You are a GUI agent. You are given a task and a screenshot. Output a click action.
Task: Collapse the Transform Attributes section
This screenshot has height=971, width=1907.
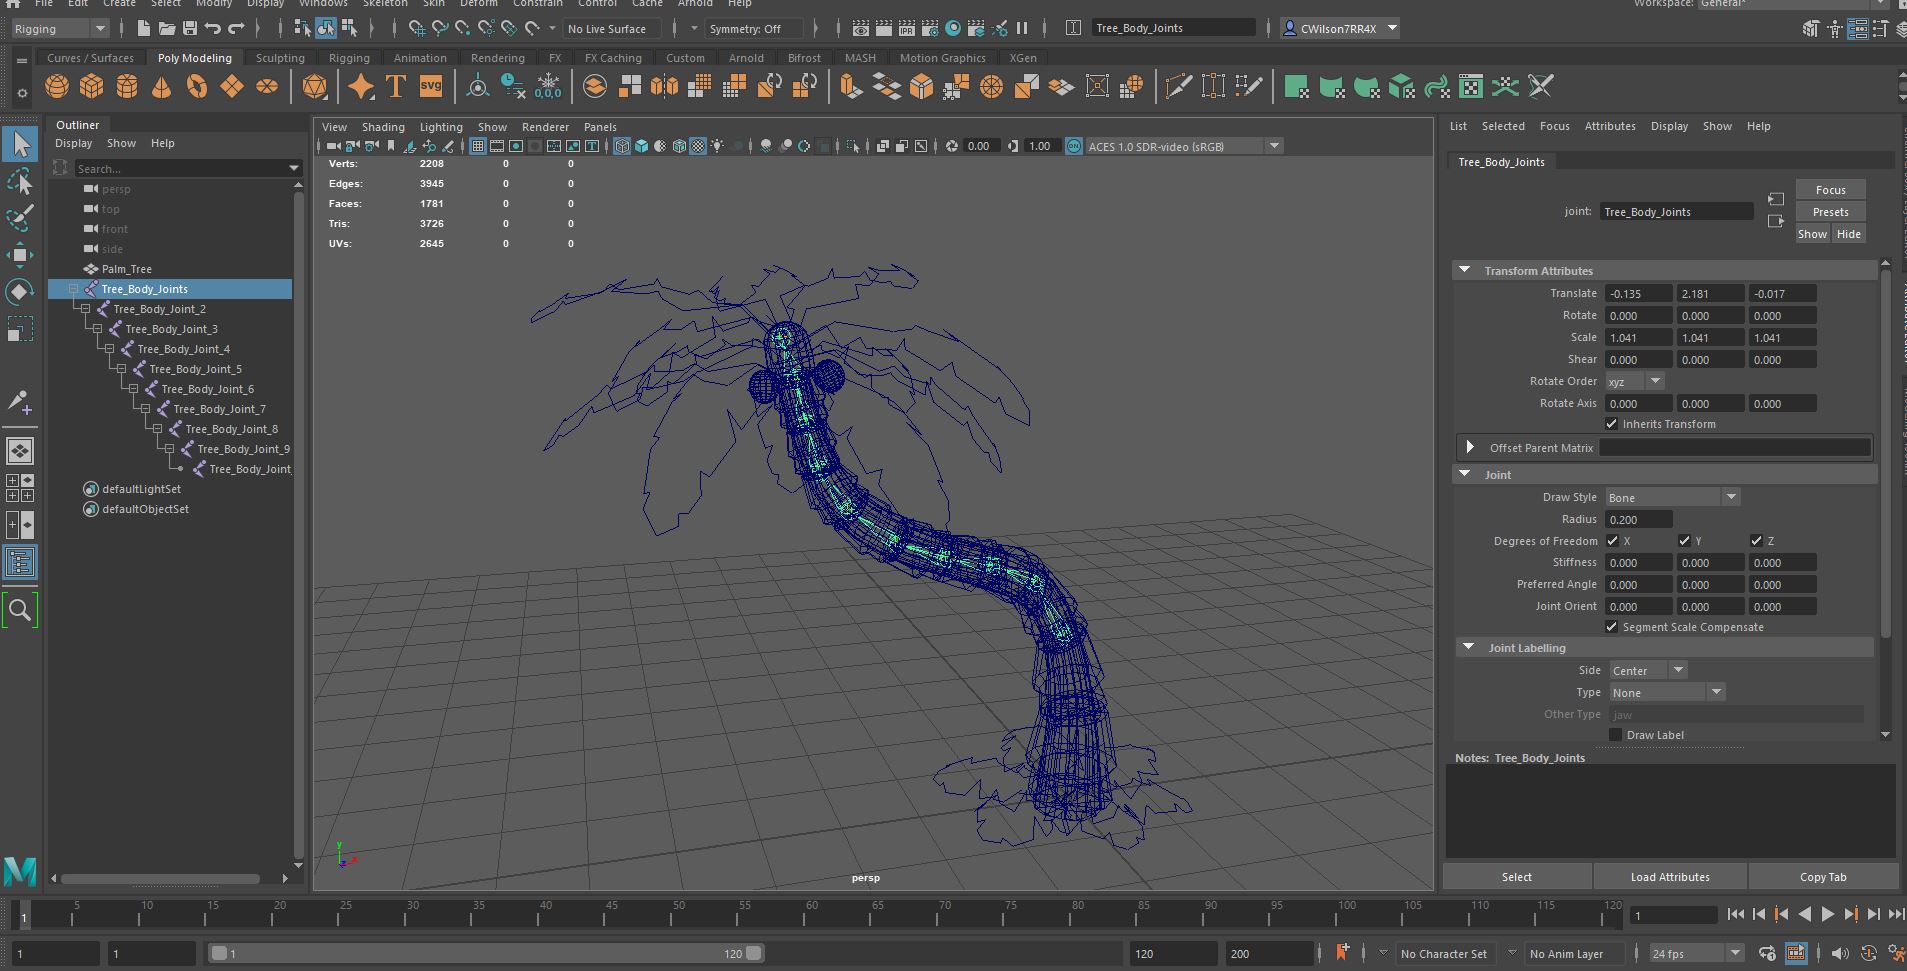pos(1465,271)
